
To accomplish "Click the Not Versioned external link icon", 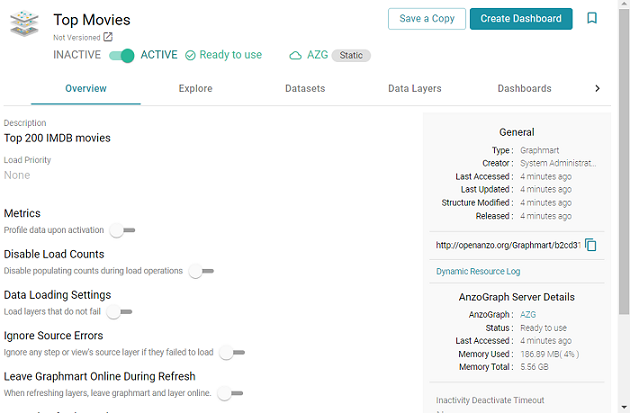I will pos(108,37).
